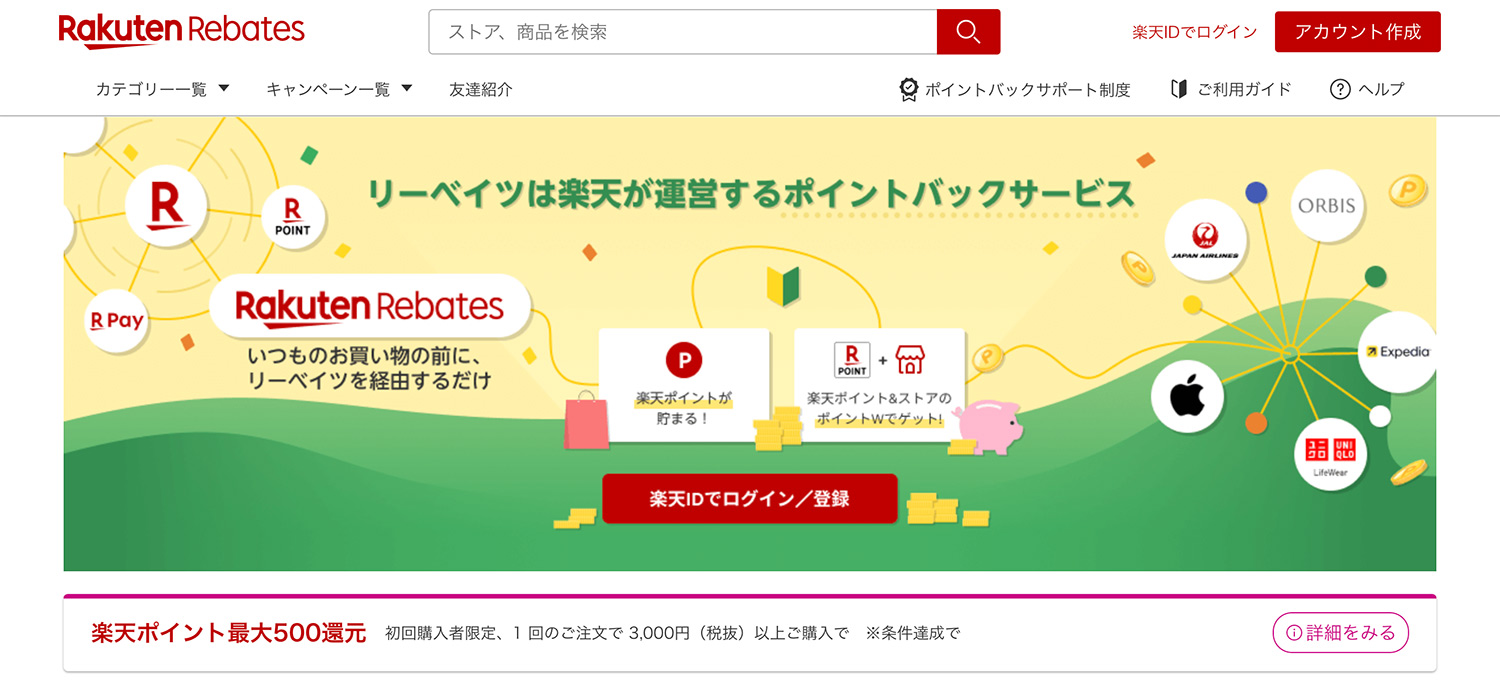Click the アカウント作成 button
The width and height of the screenshot is (1500, 686).
(x=1357, y=32)
